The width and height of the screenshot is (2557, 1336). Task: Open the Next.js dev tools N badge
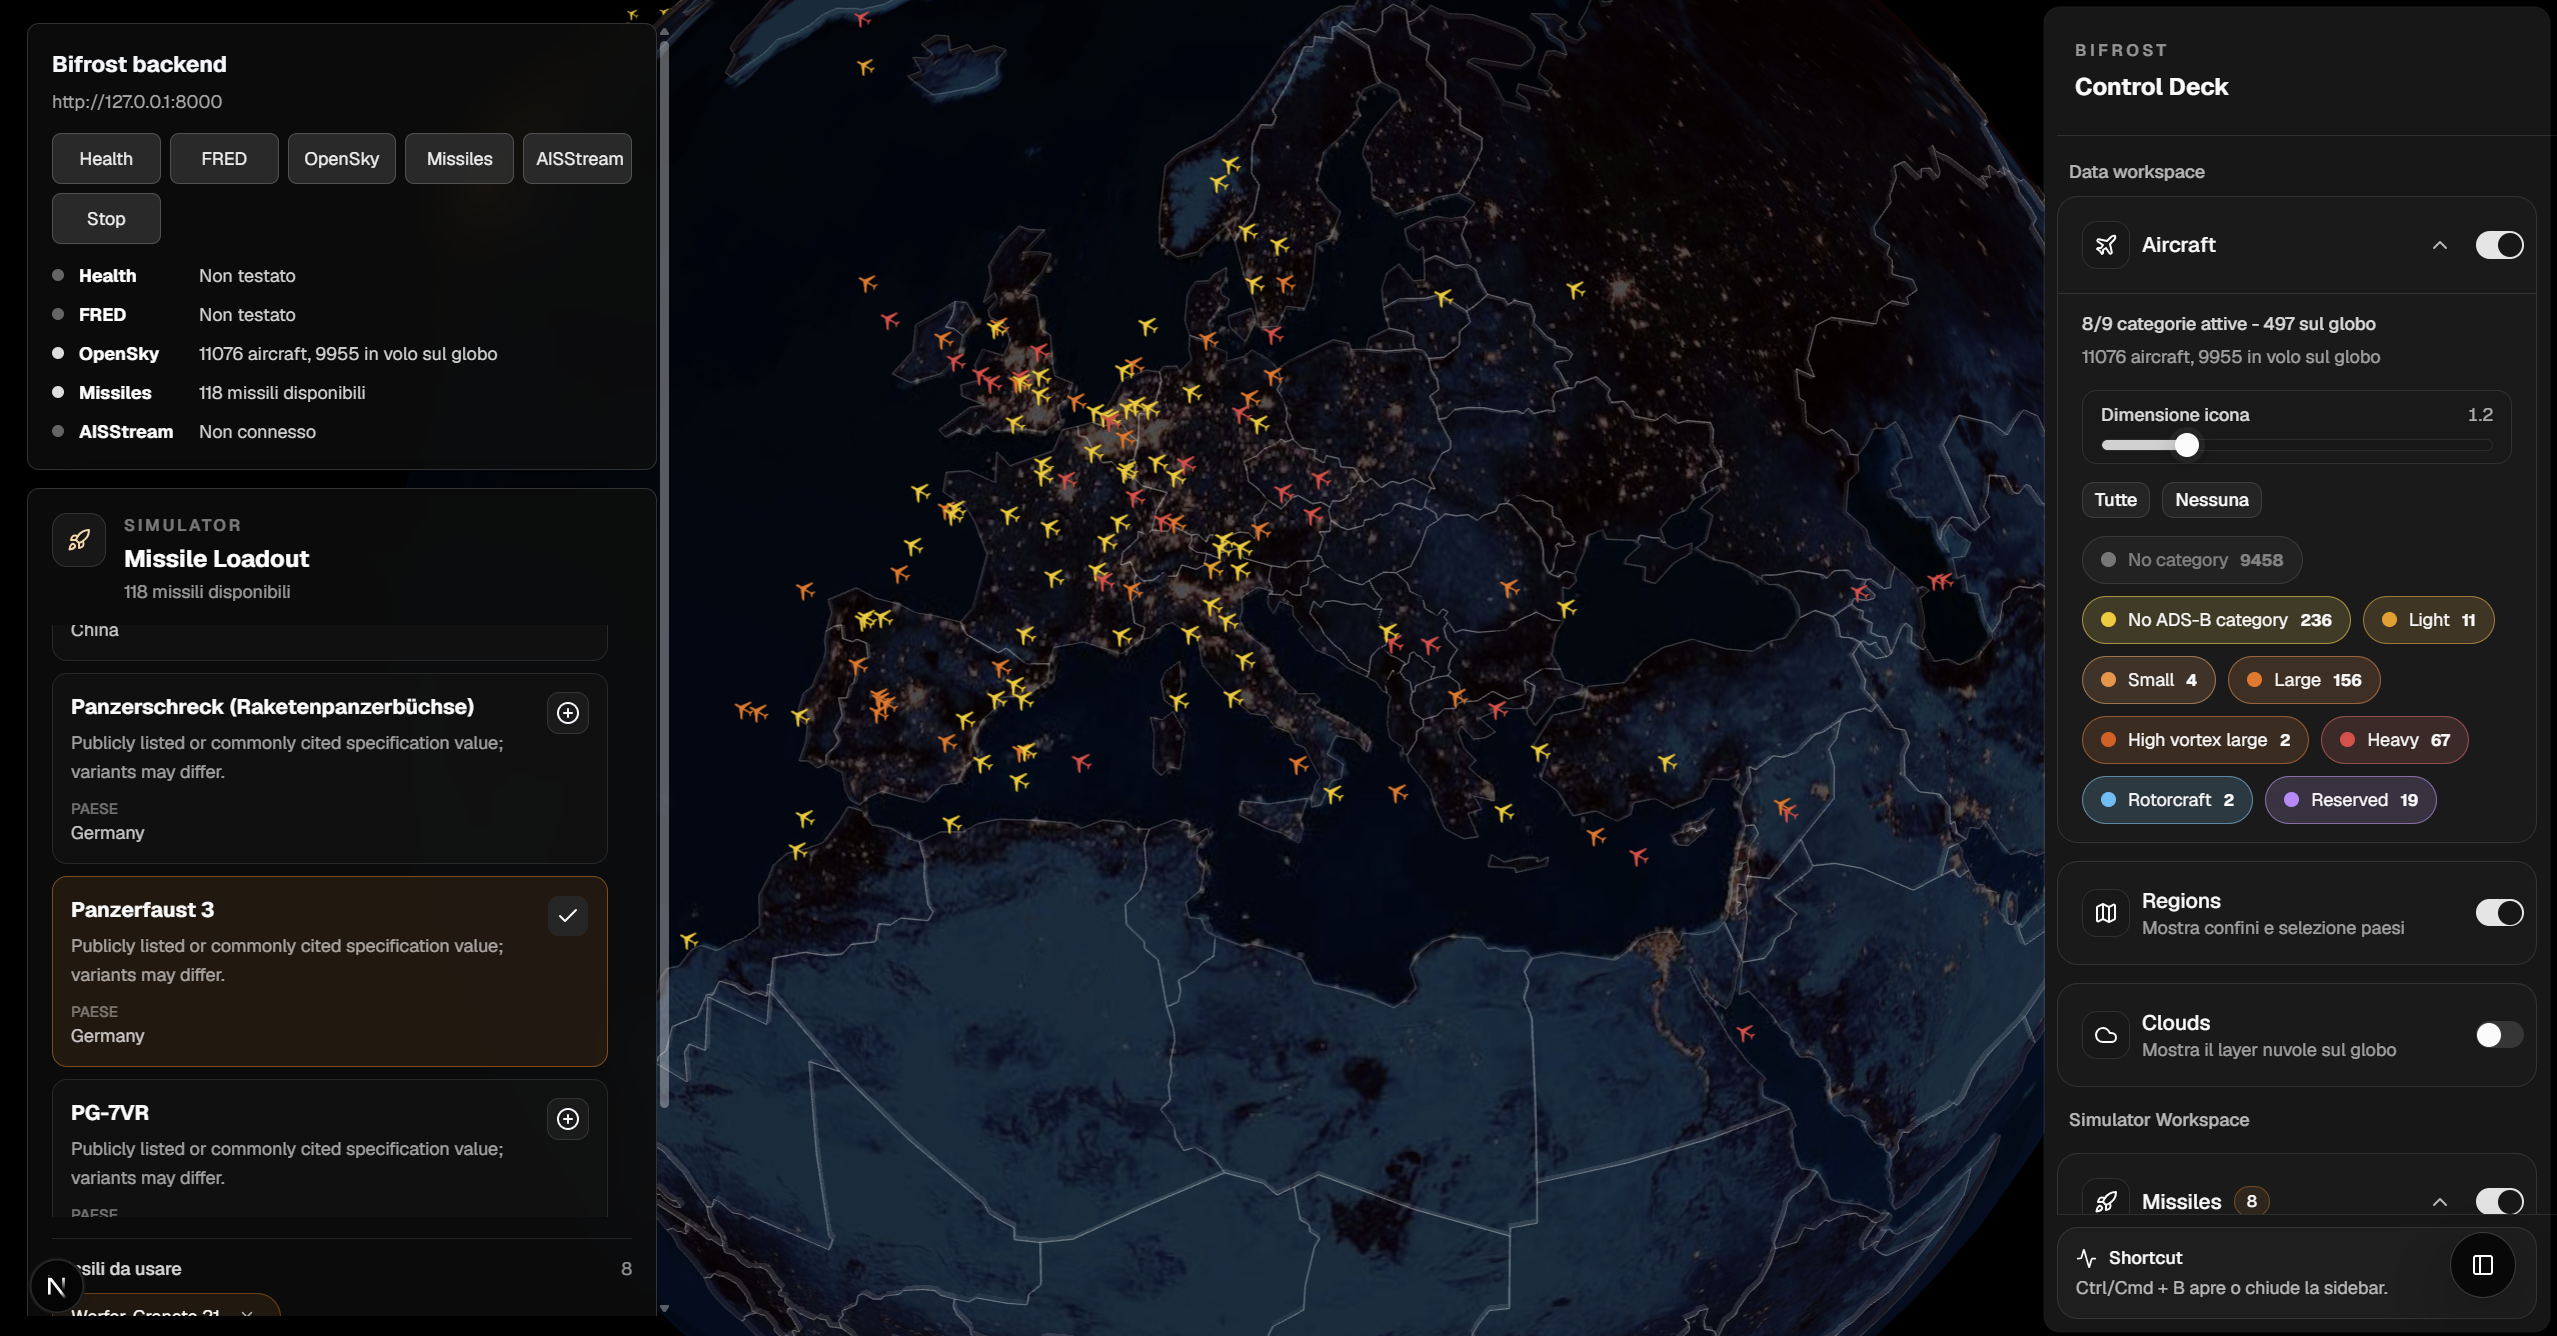(x=57, y=1286)
